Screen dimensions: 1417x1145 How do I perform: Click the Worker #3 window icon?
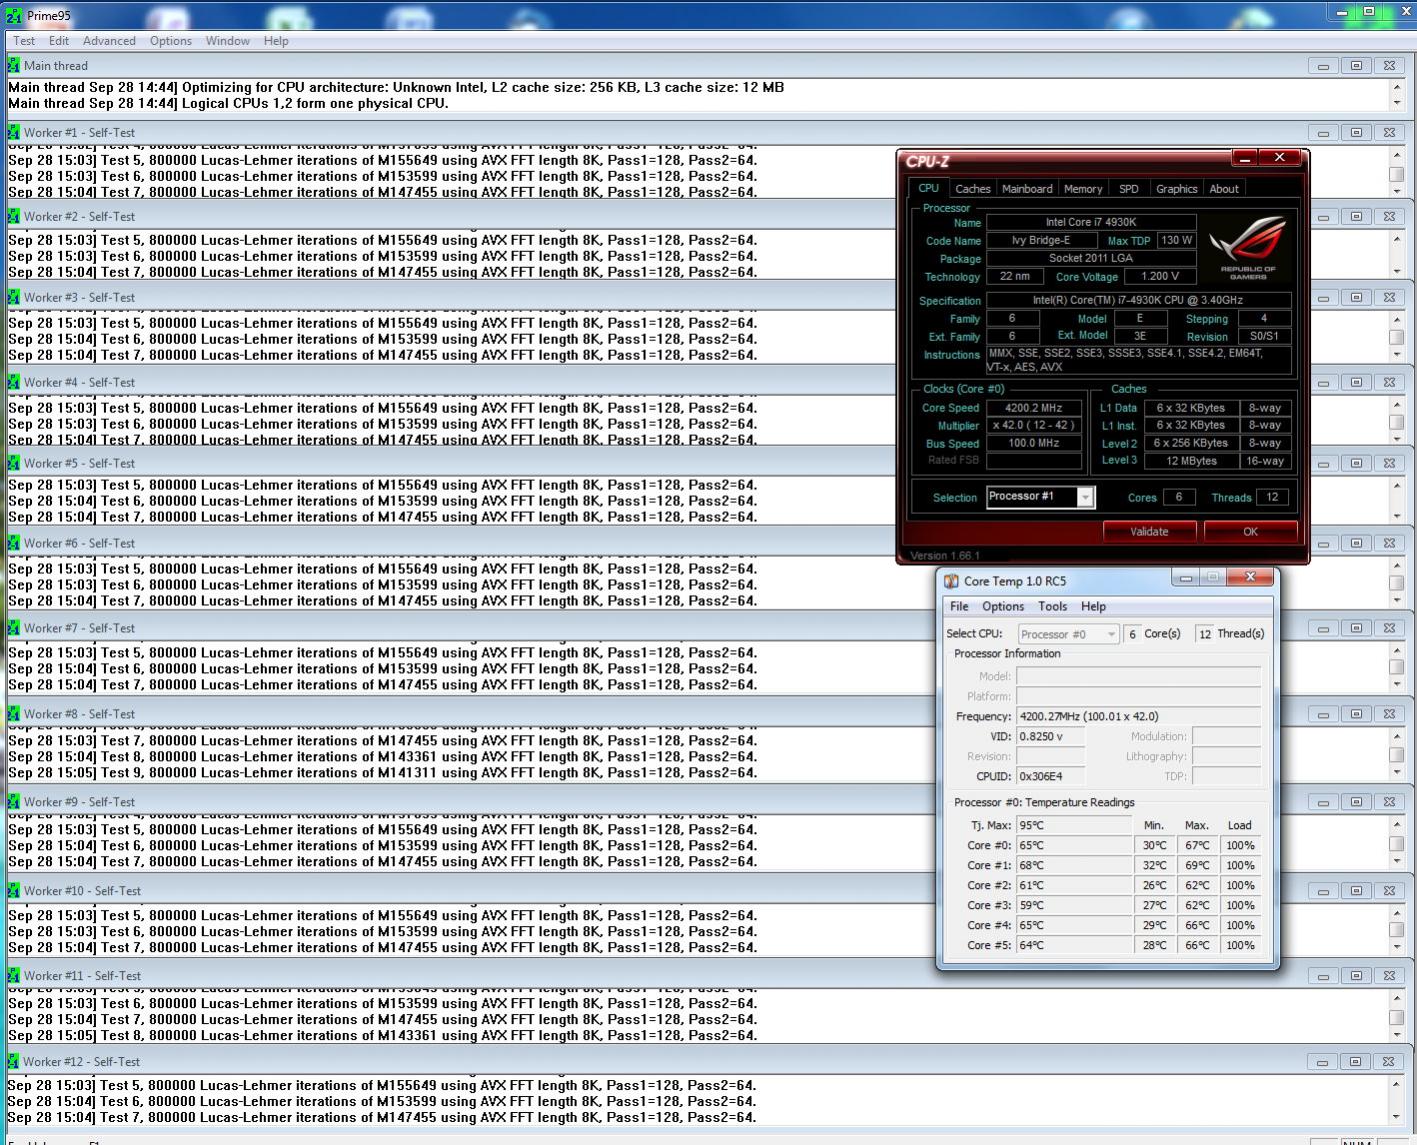(x=14, y=297)
